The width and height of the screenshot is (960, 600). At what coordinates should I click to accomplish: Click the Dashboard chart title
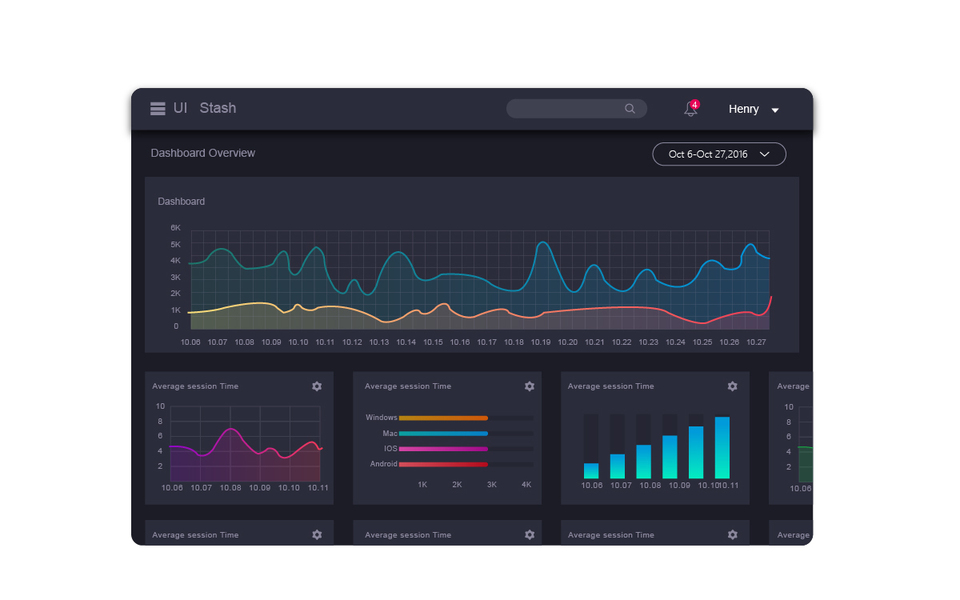pyautogui.click(x=181, y=201)
